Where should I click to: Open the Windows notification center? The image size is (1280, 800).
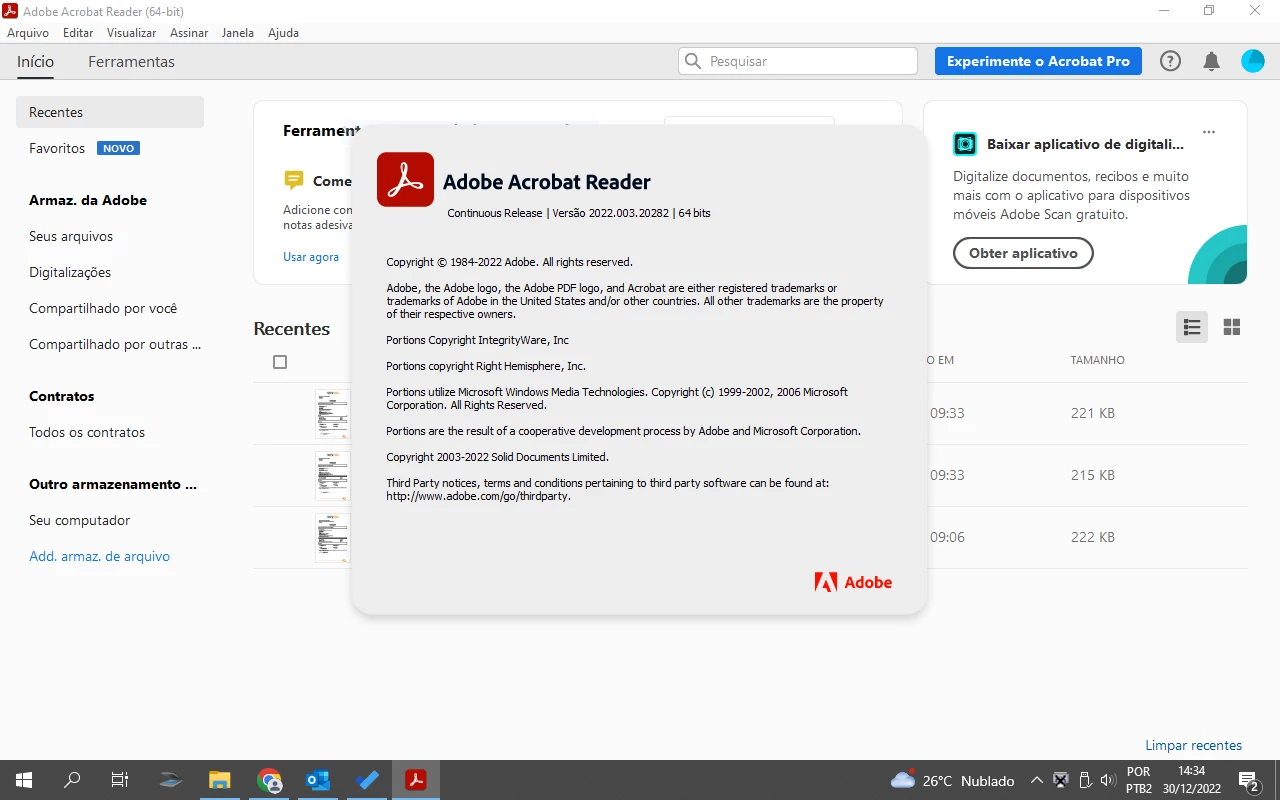[x=1248, y=781]
